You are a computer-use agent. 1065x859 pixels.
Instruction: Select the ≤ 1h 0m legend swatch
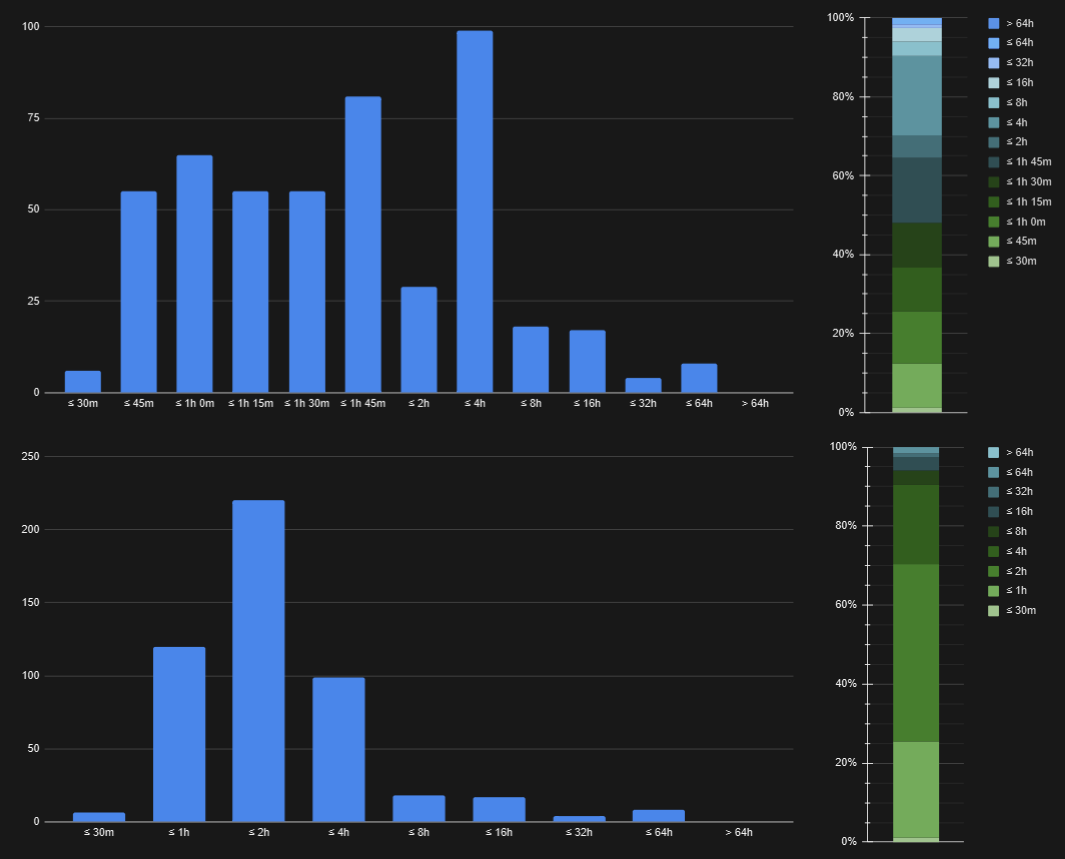click(x=994, y=222)
